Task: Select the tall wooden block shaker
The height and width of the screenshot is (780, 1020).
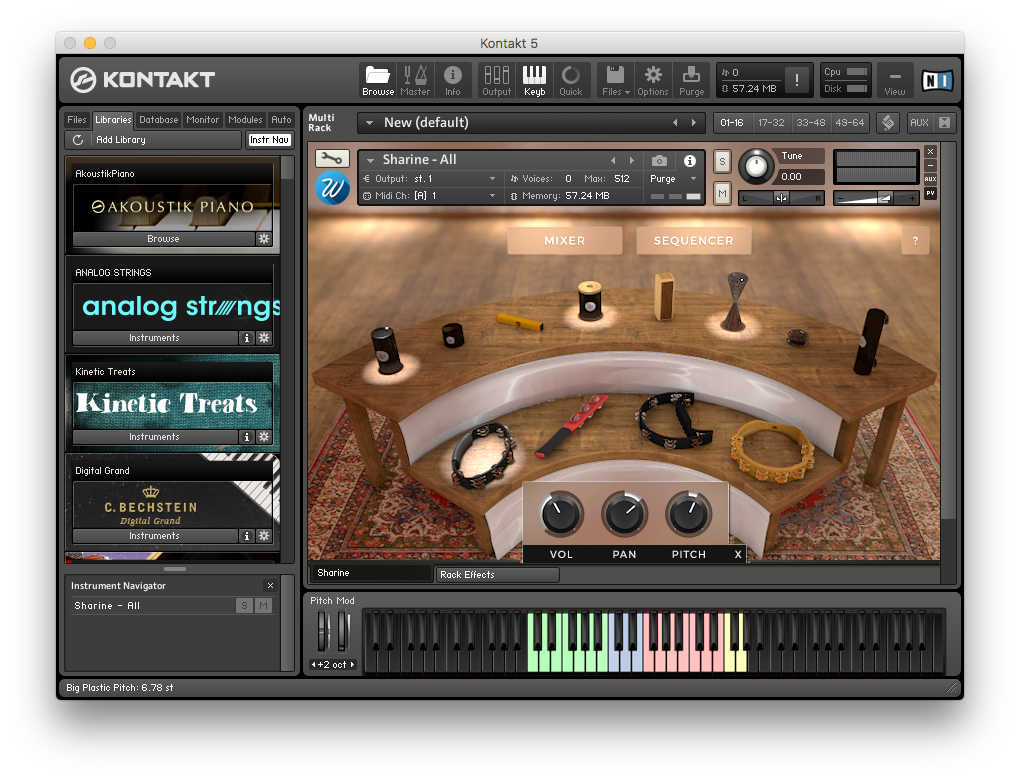Action: coord(664,297)
